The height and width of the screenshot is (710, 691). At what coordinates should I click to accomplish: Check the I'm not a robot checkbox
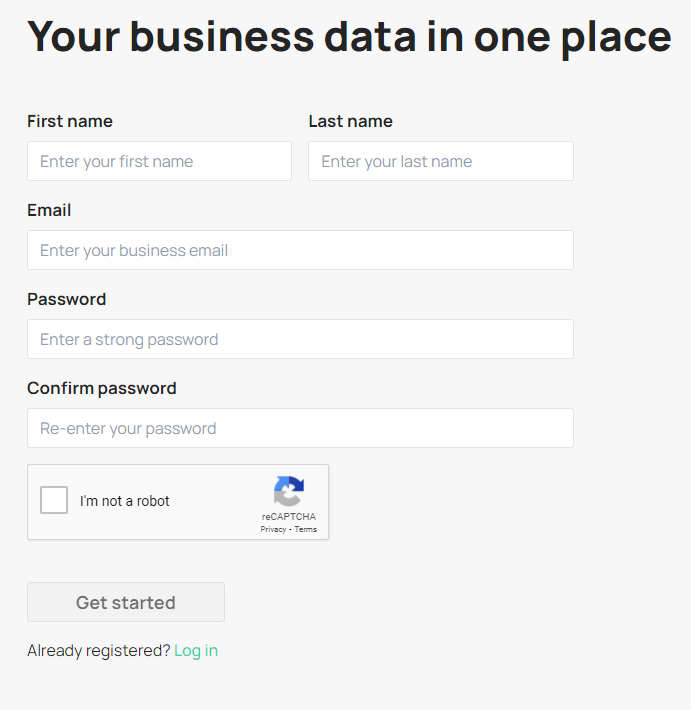point(54,500)
